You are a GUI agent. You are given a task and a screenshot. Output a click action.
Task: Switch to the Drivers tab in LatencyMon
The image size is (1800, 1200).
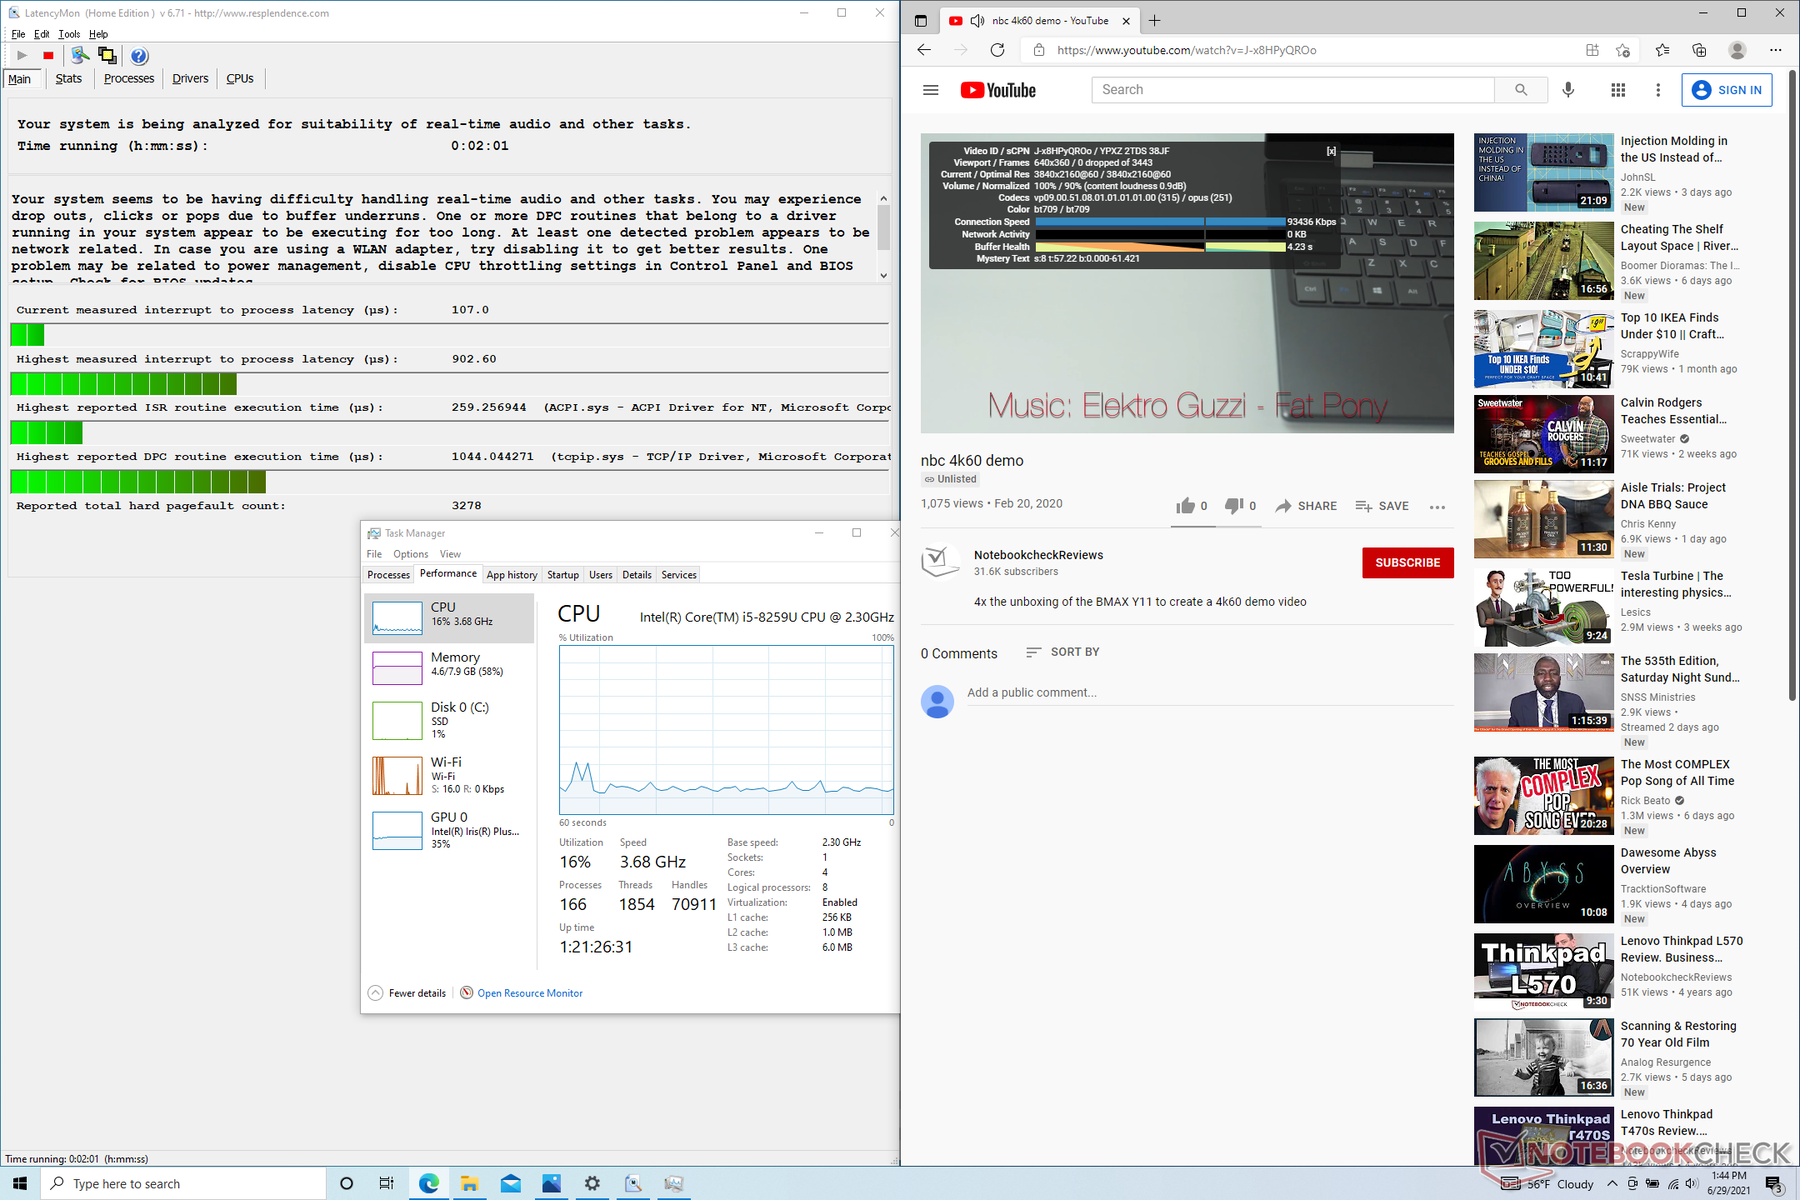pyautogui.click(x=190, y=79)
